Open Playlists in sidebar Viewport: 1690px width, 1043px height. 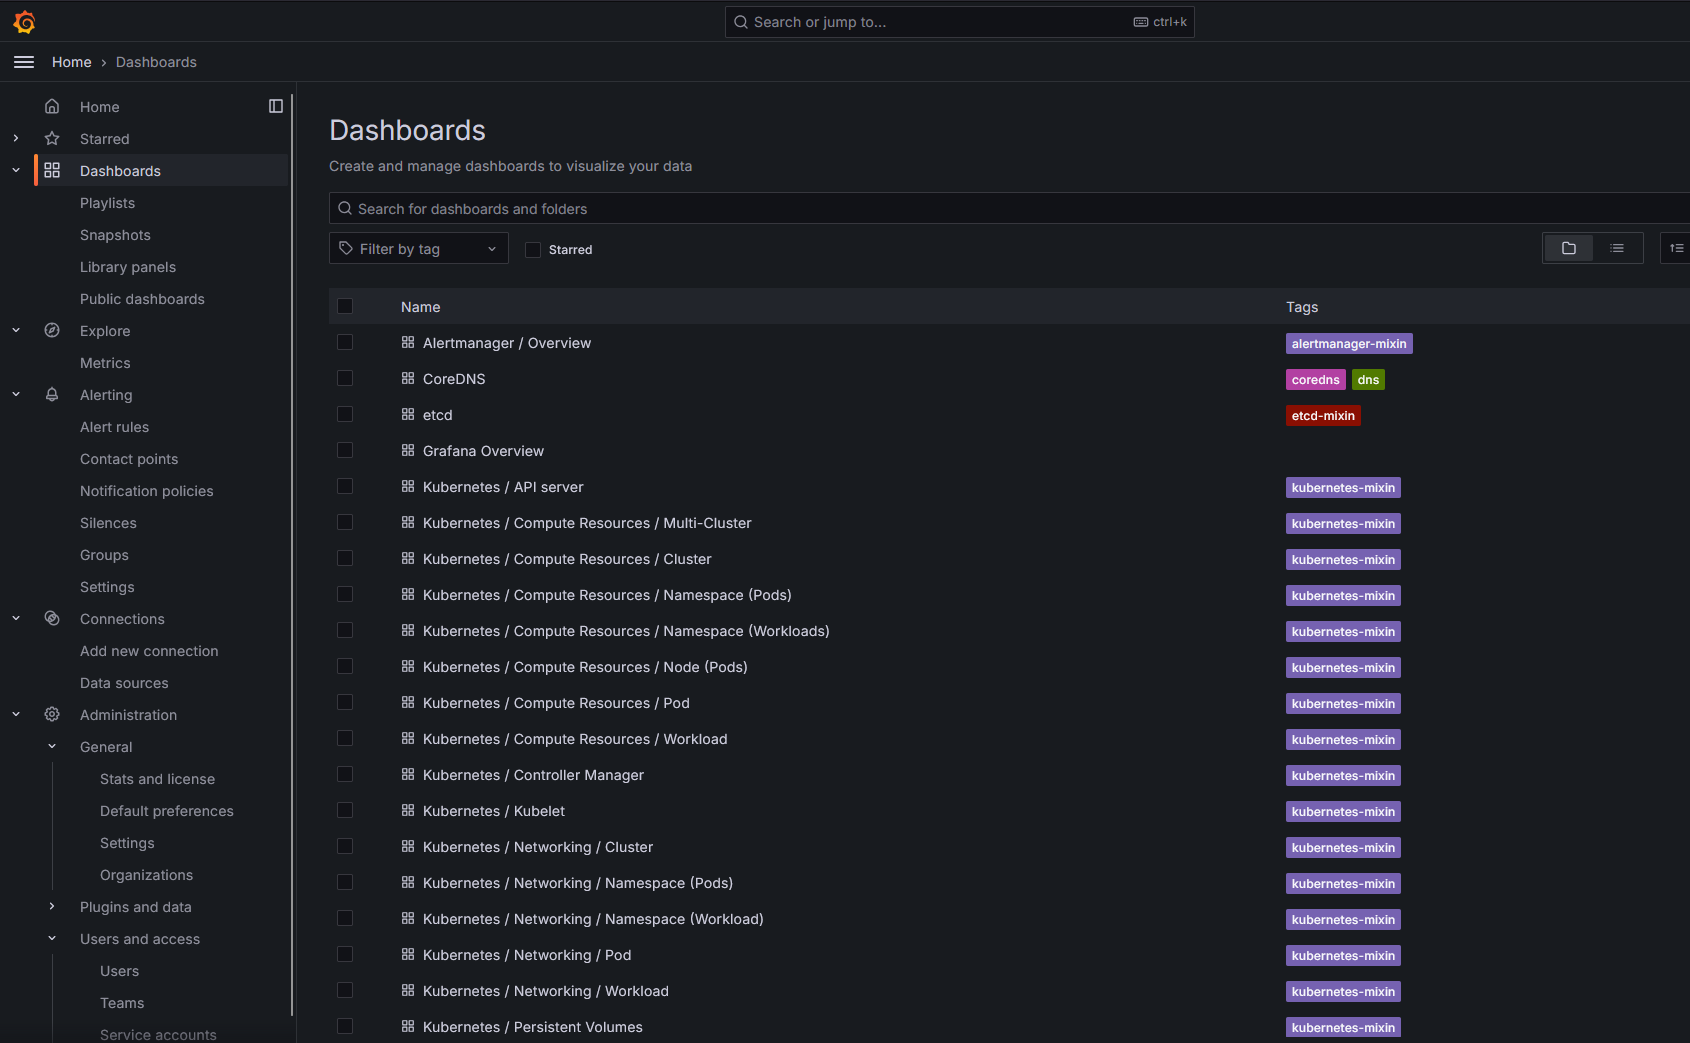click(107, 203)
